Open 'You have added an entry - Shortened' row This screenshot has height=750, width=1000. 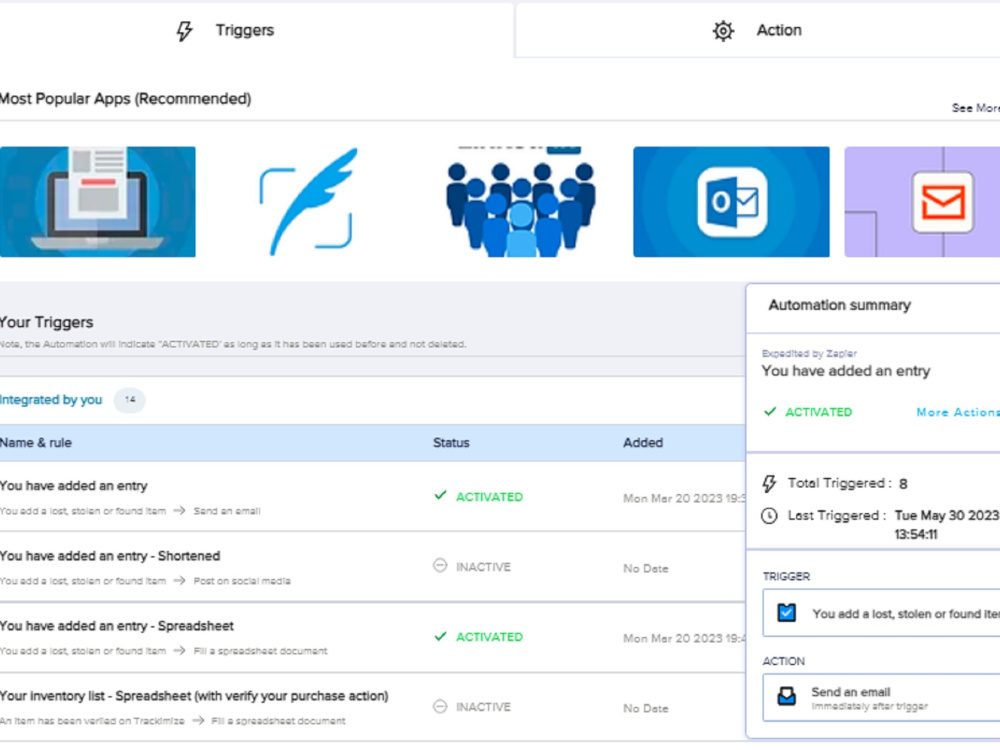point(372,567)
